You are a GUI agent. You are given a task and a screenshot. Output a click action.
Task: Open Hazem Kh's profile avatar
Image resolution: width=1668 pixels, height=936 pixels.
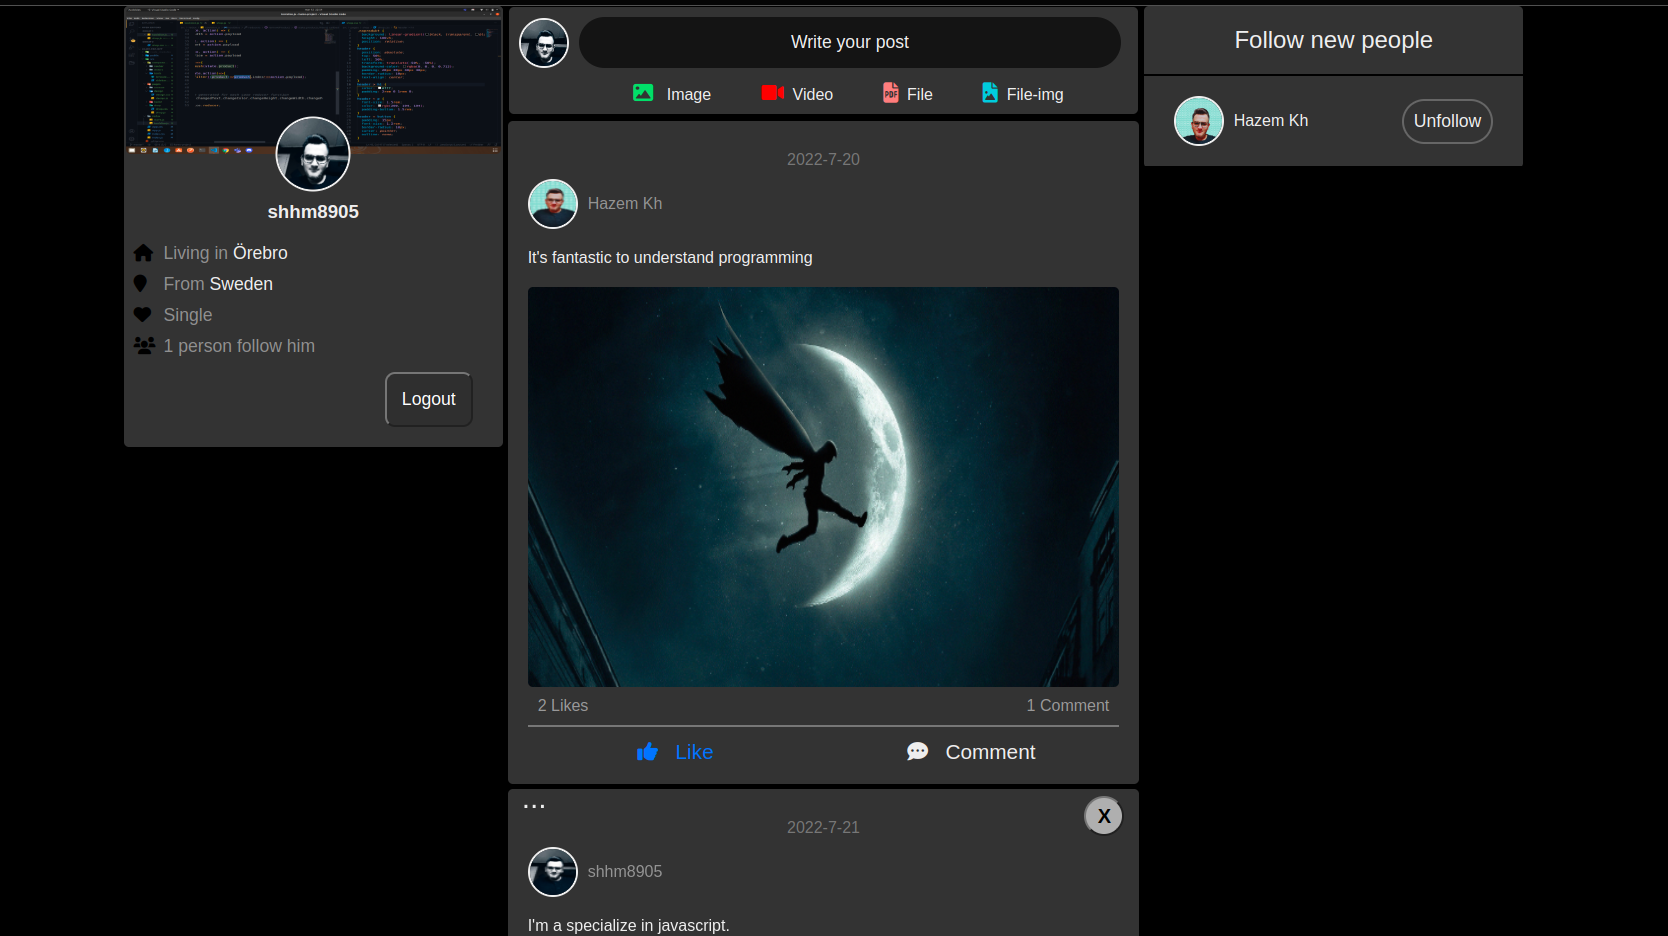(552, 203)
